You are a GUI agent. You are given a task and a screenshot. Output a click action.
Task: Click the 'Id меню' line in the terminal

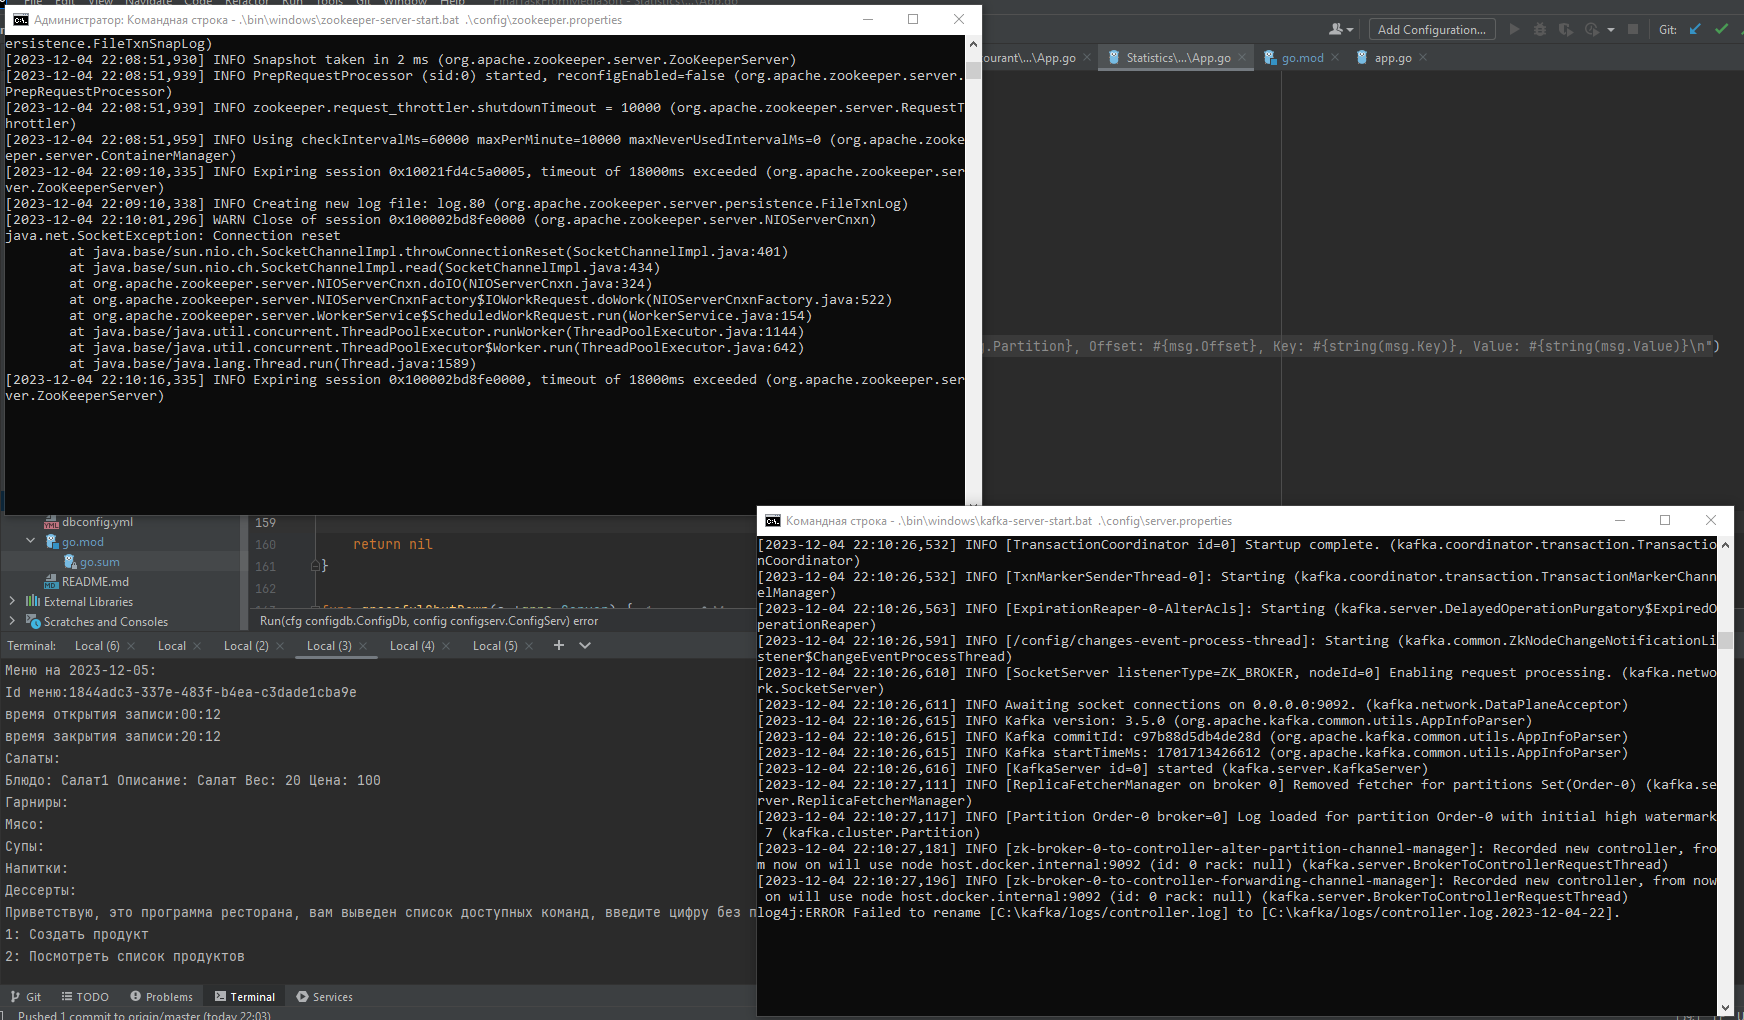(x=181, y=692)
